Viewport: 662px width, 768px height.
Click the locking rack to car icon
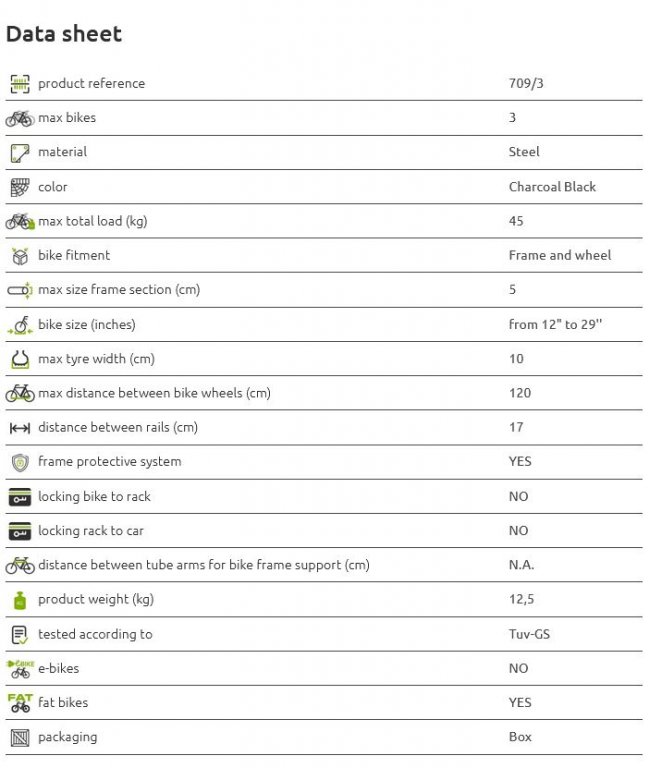20,531
